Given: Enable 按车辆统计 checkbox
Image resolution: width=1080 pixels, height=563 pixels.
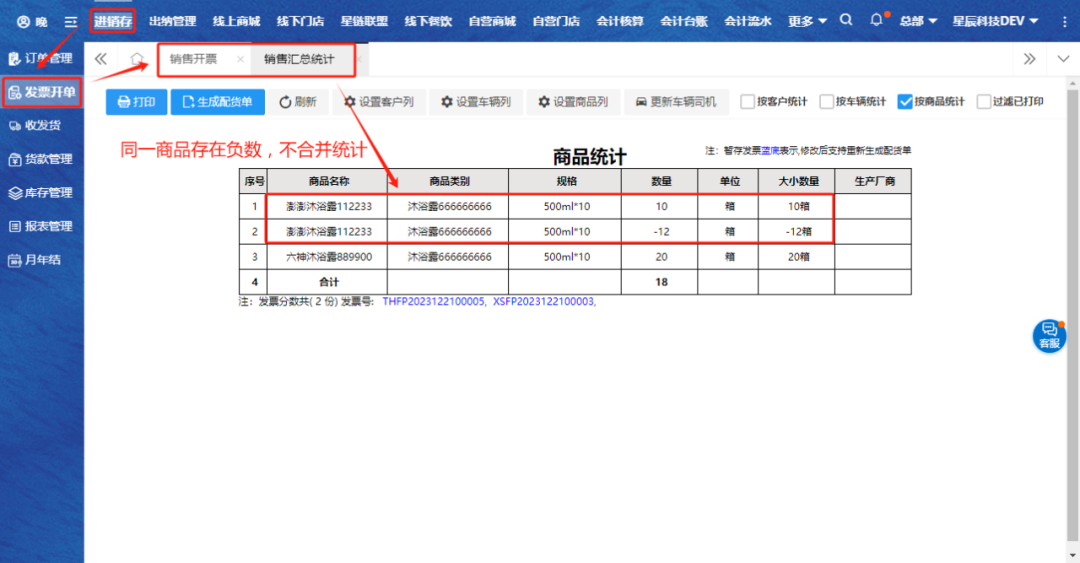Looking at the screenshot, I should (827, 101).
